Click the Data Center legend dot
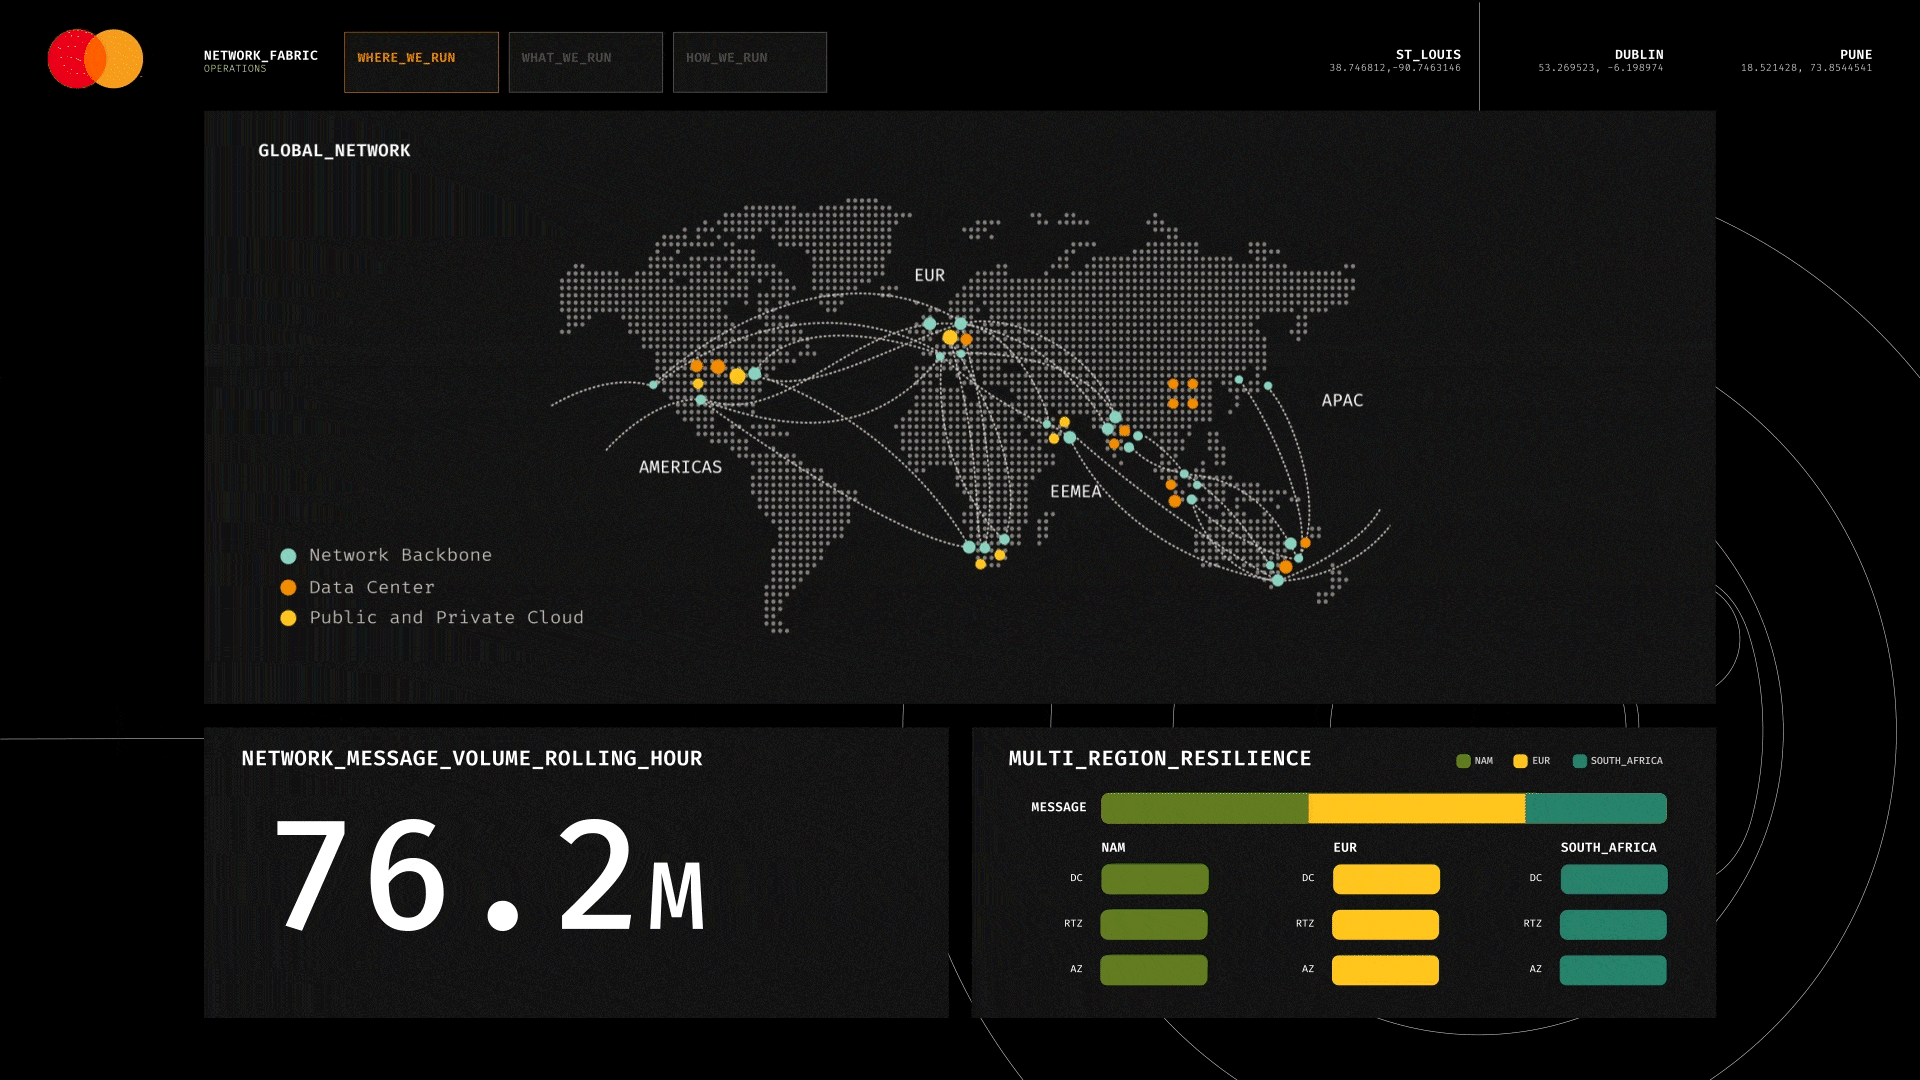Viewport: 1920px width, 1080px height. point(288,588)
